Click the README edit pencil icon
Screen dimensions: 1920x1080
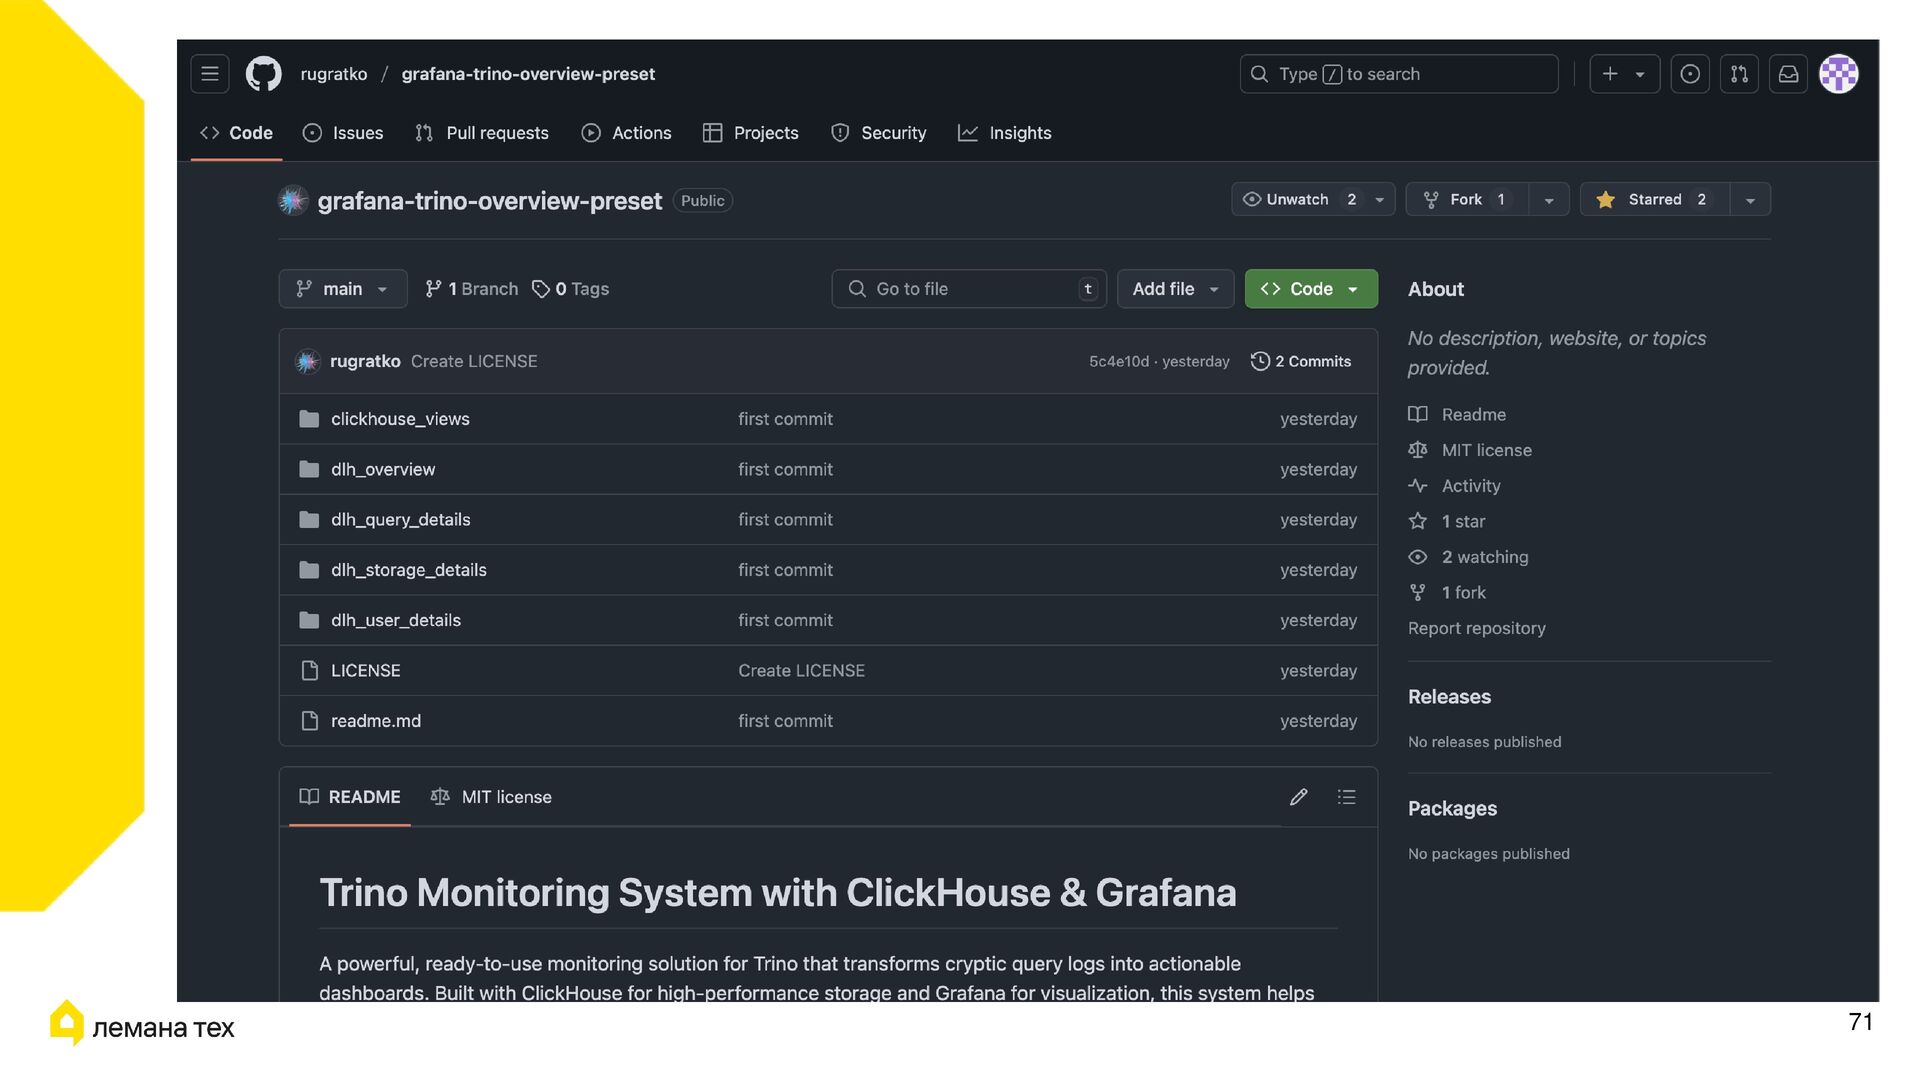pos(1298,797)
